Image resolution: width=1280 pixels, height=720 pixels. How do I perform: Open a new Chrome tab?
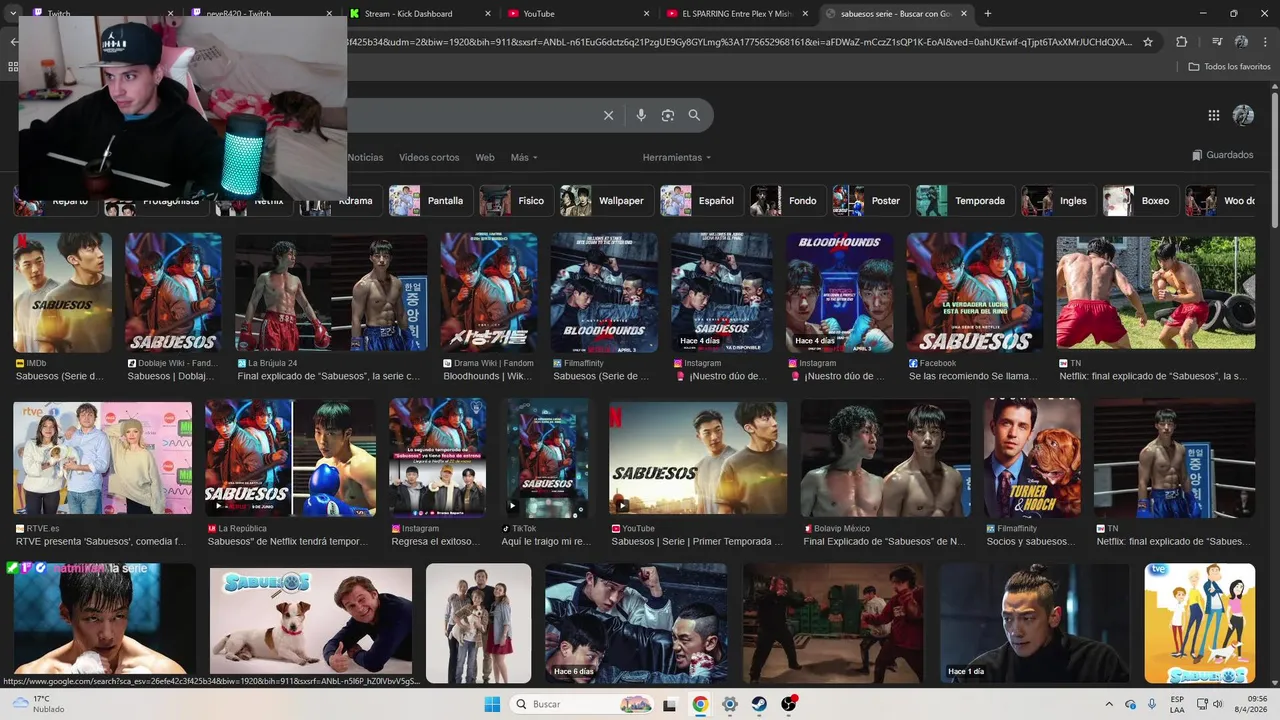click(x=988, y=13)
